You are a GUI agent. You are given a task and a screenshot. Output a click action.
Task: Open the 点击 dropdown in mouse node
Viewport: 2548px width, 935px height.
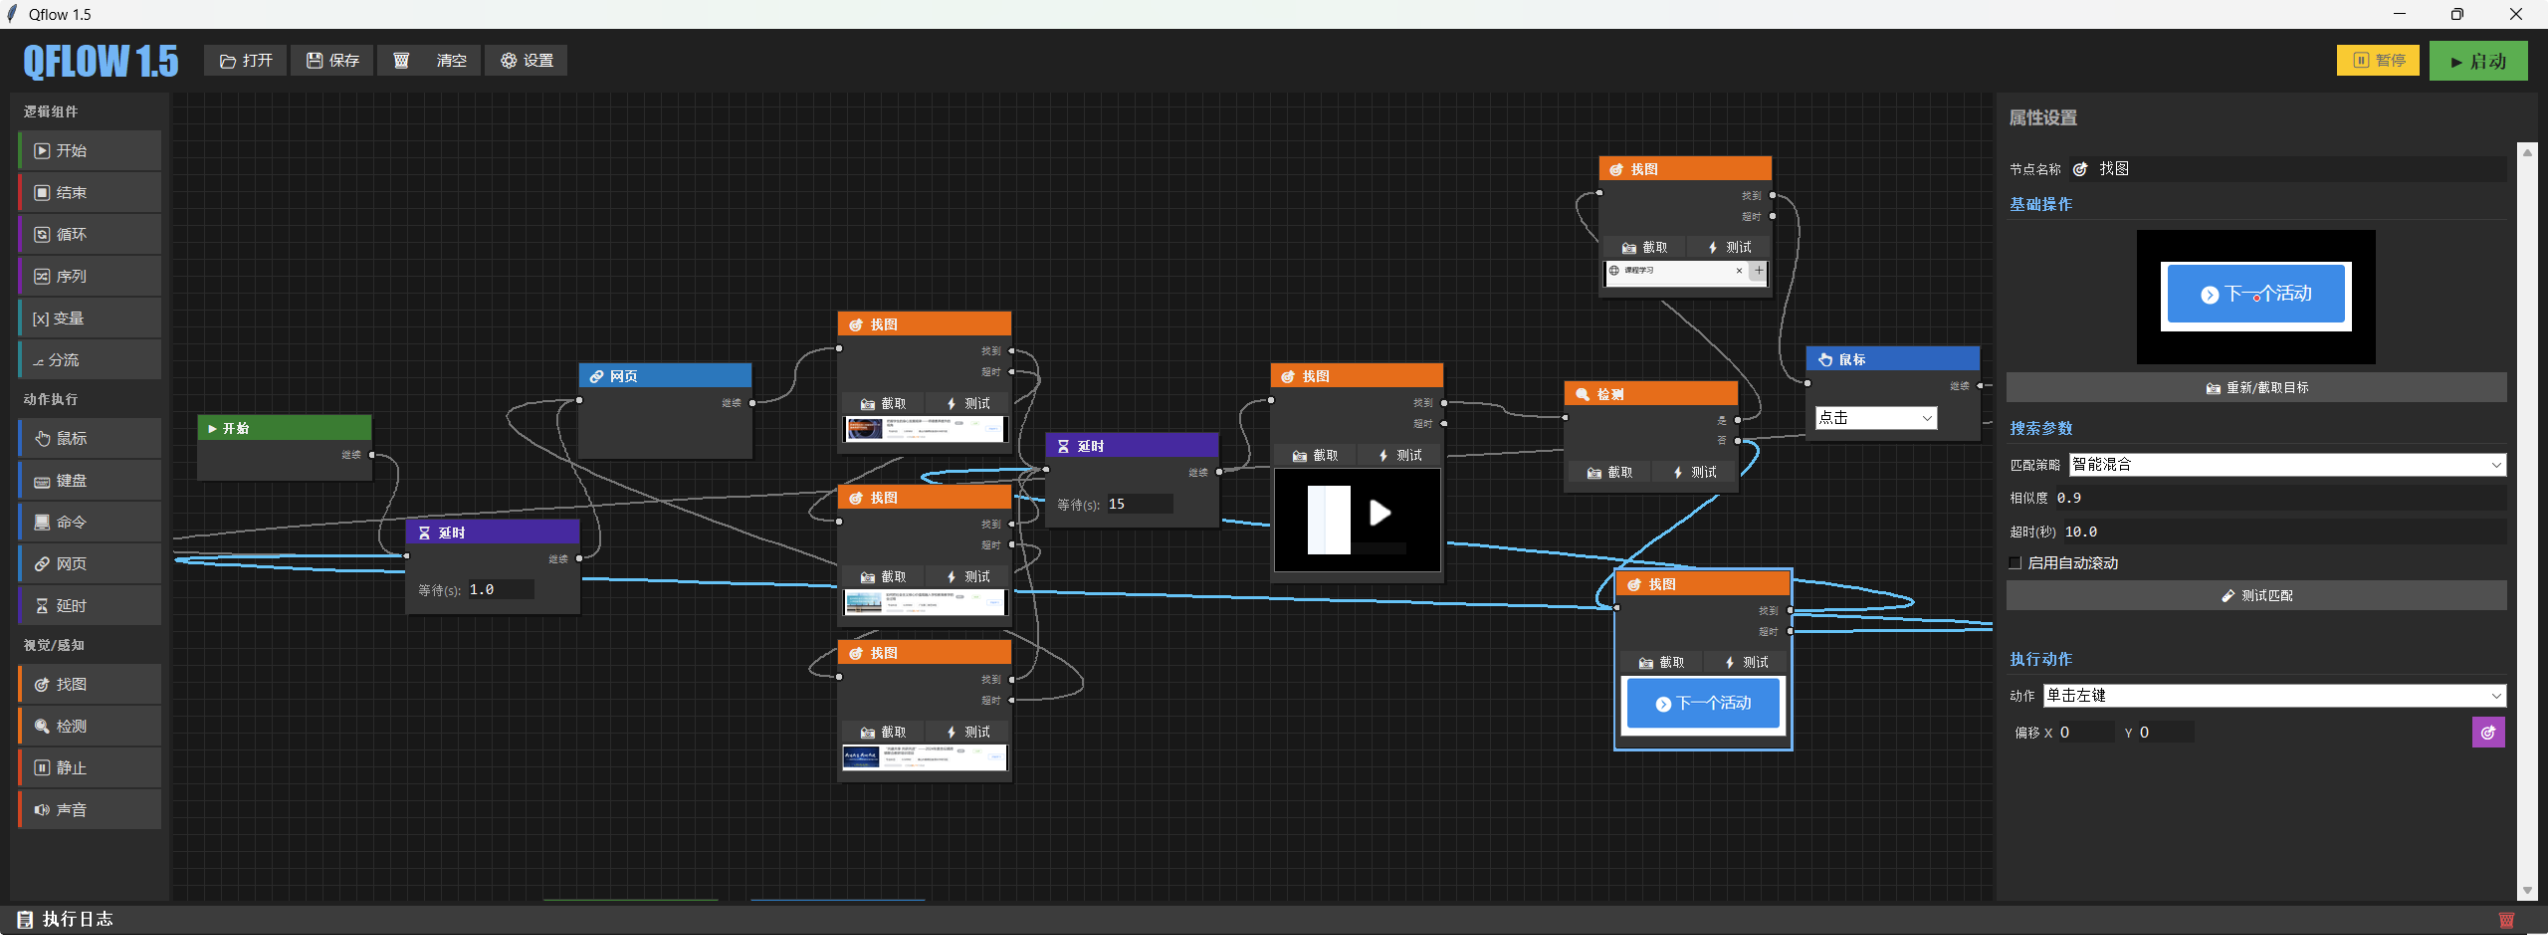coord(1875,418)
